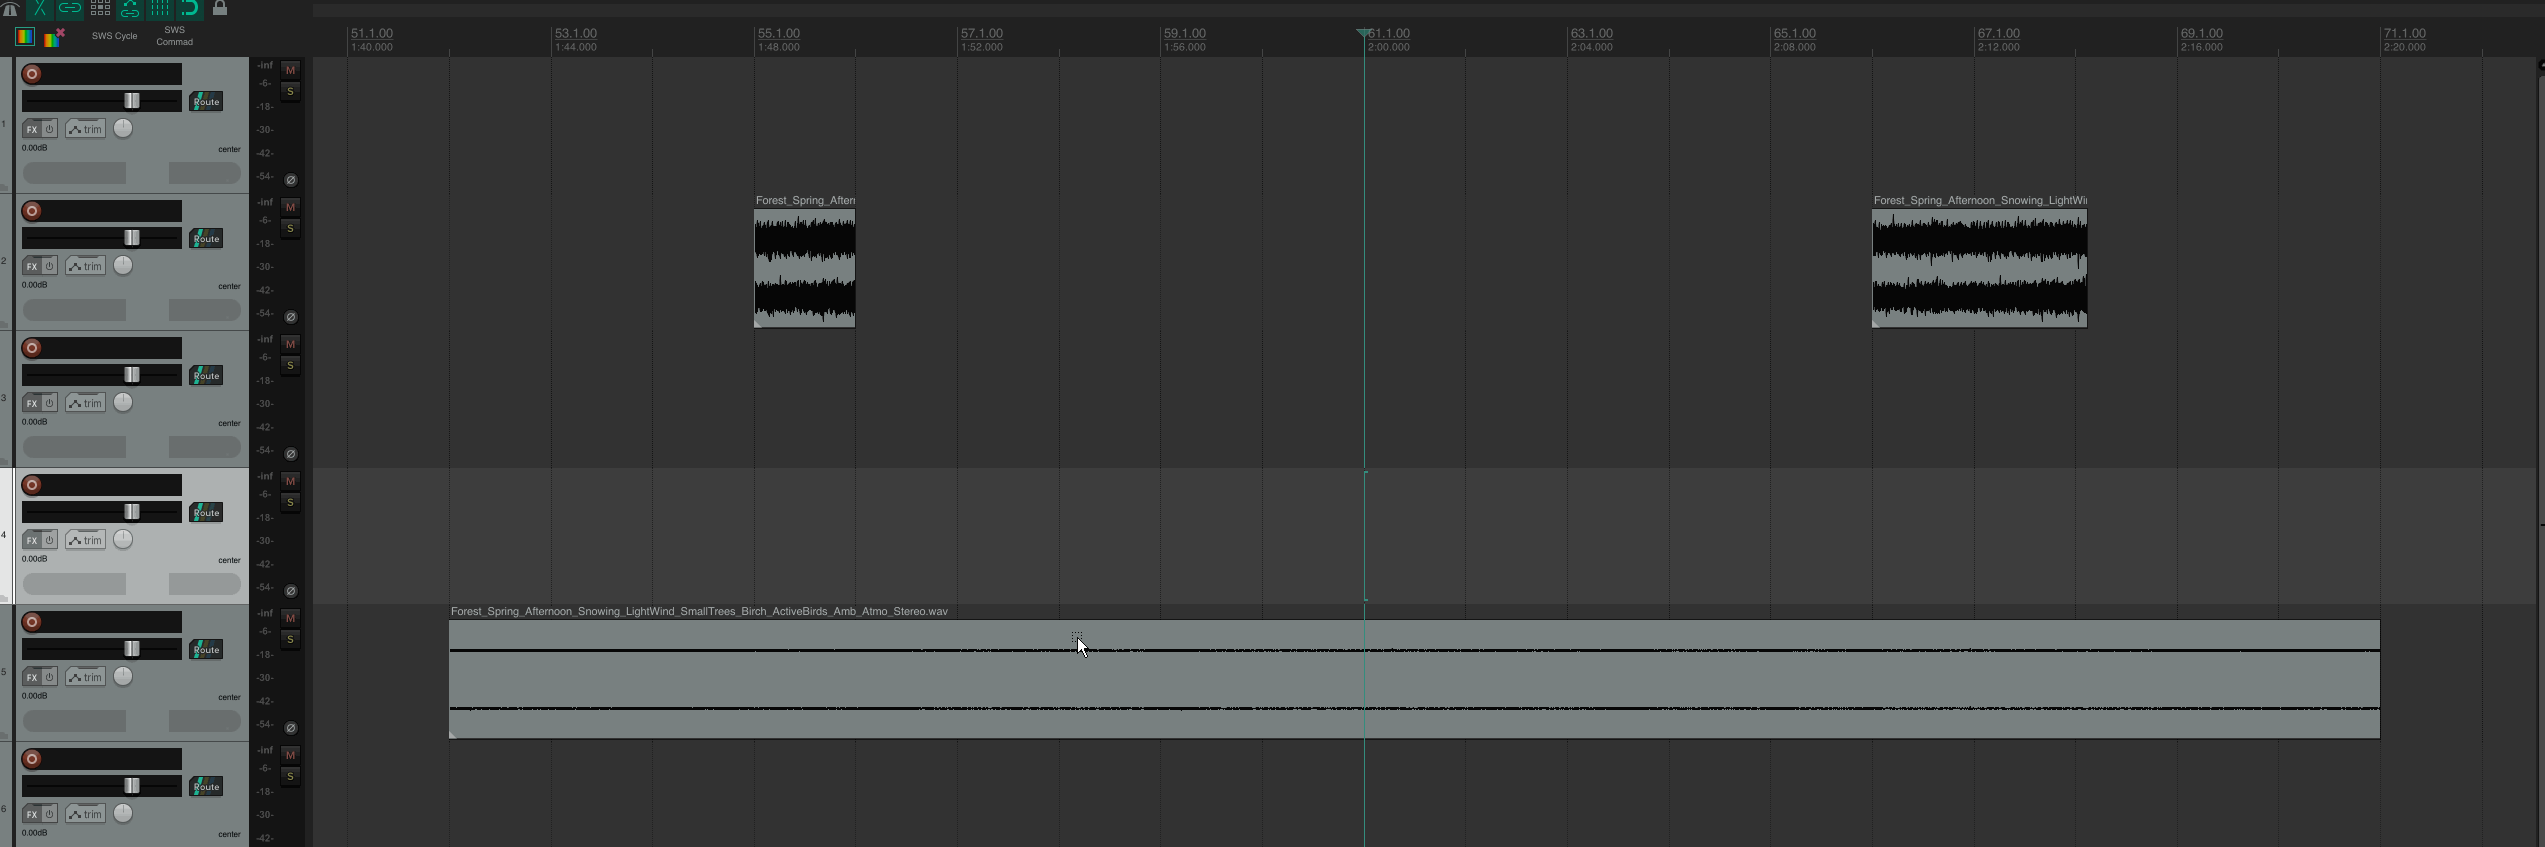Click the padlock locking icon
Screen dimensions: 2545x847
(220, 9)
